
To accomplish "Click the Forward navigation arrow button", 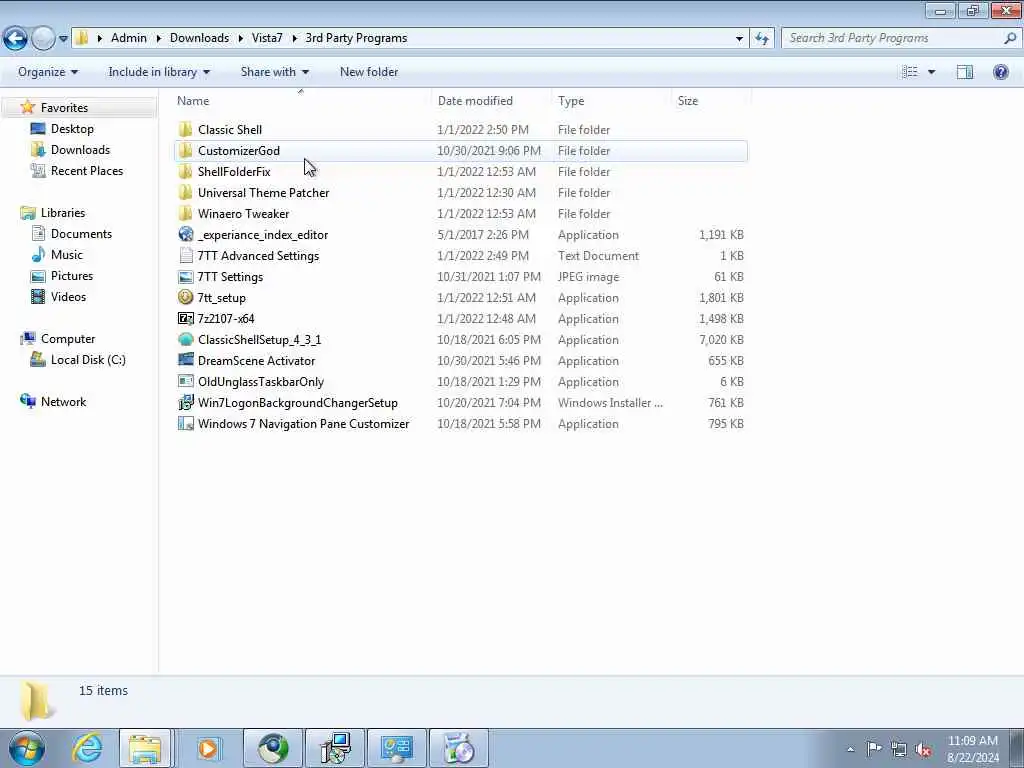I will click(43, 38).
